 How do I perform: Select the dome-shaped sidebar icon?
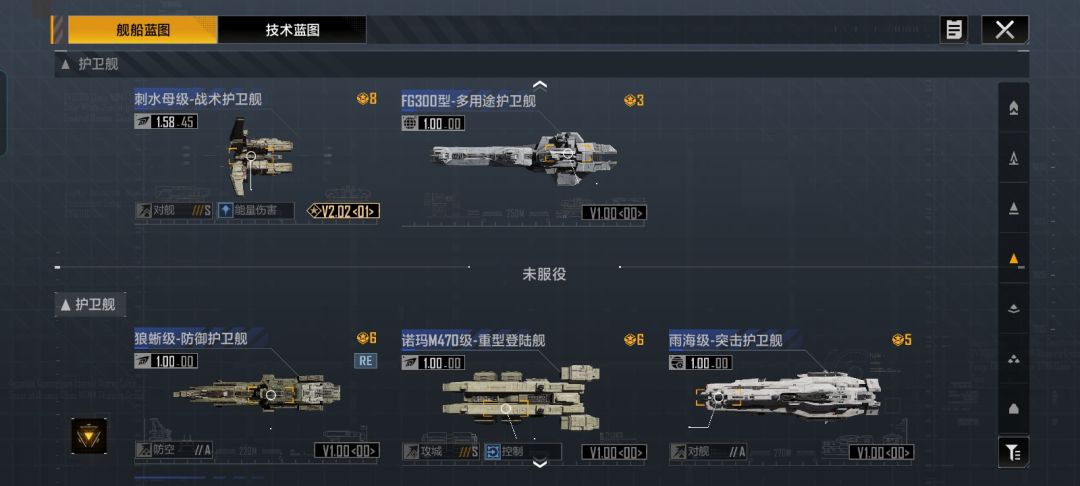click(x=1013, y=409)
